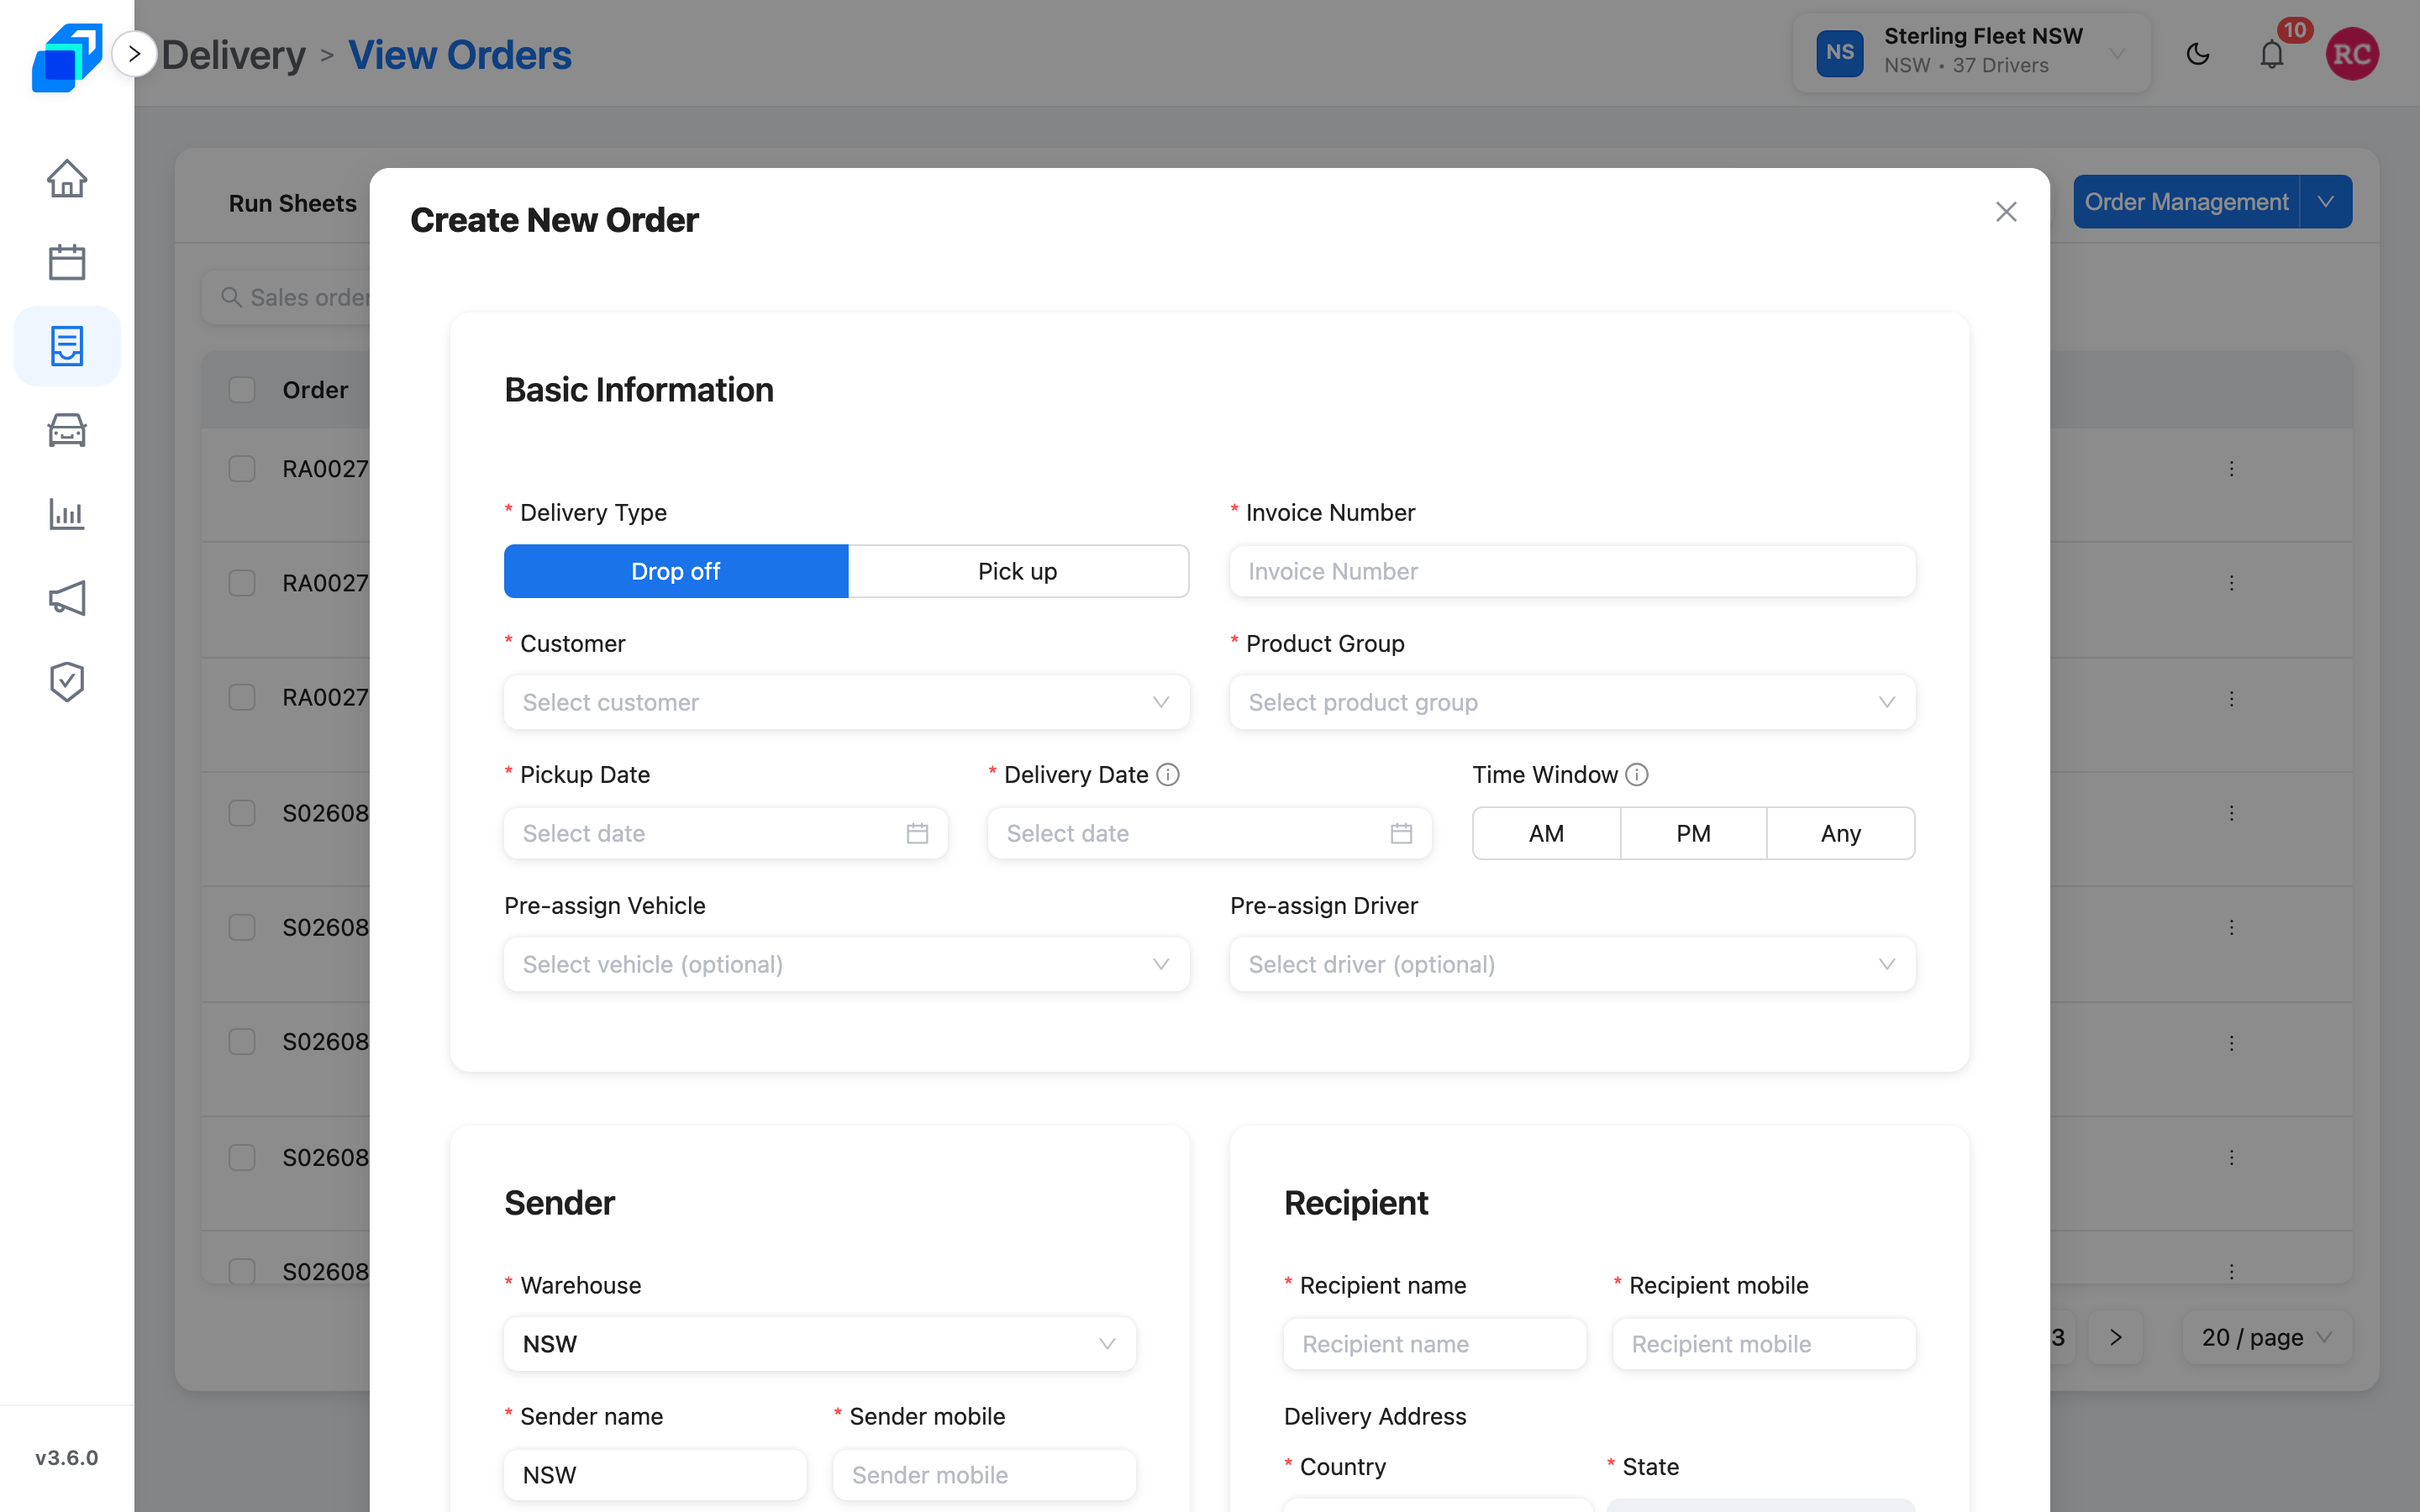2420x1512 pixels.
Task: Click the v3.6.0 version label
Action: pyautogui.click(x=67, y=1457)
